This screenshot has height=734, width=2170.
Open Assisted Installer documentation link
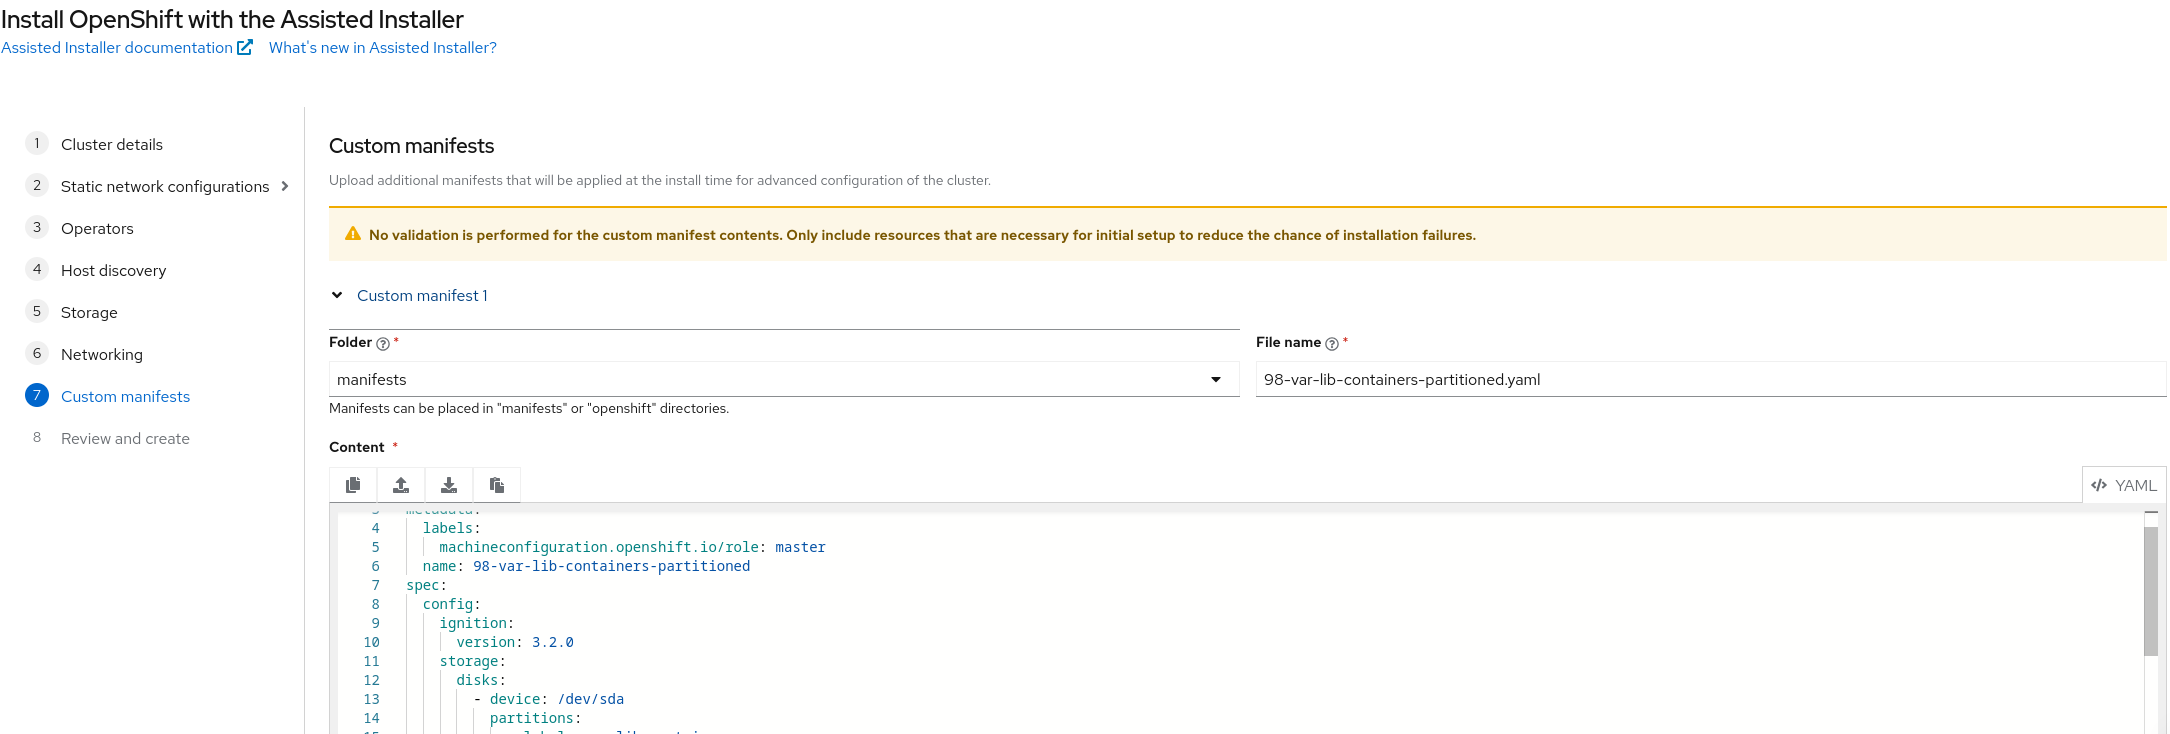pos(117,47)
